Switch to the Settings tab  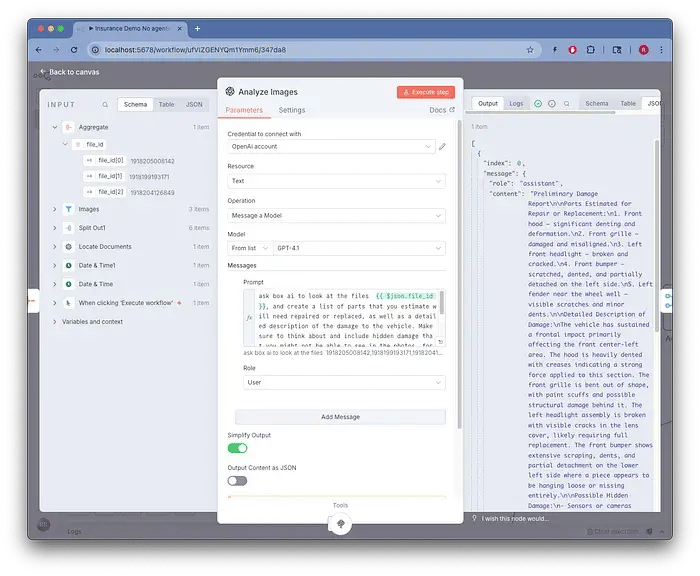click(x=292, y=110)
